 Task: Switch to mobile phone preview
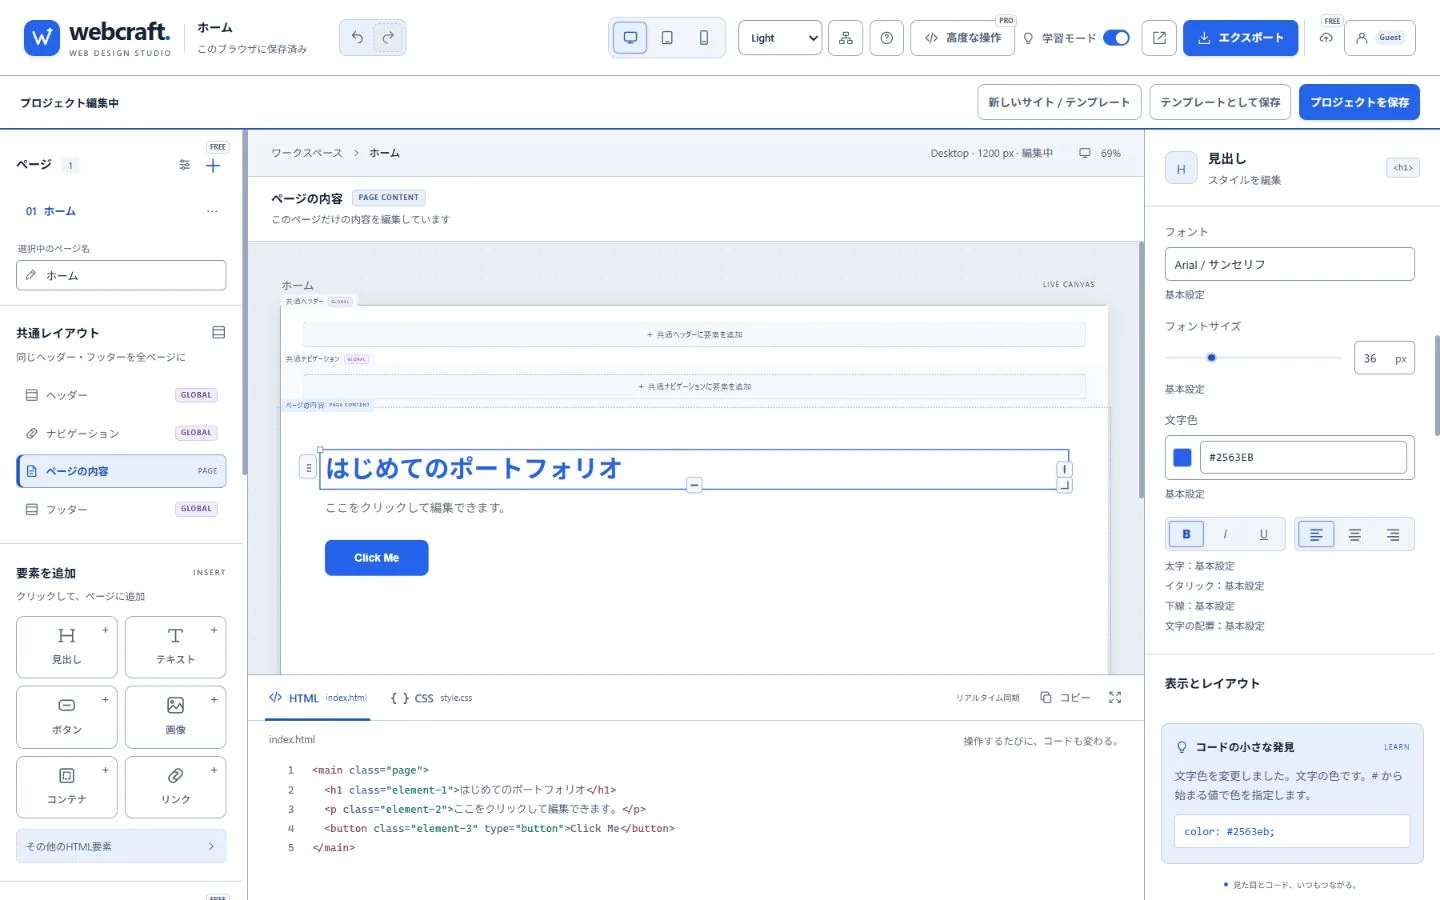[x=704, y=38]
